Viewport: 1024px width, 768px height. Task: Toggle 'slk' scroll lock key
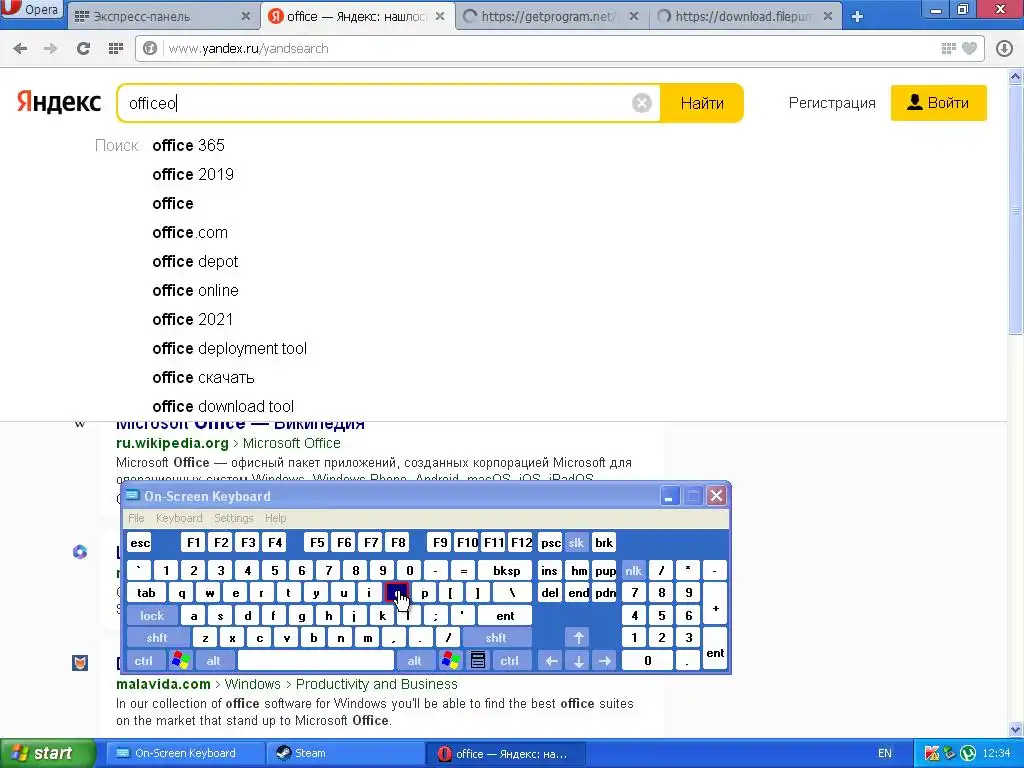point(576,543)
